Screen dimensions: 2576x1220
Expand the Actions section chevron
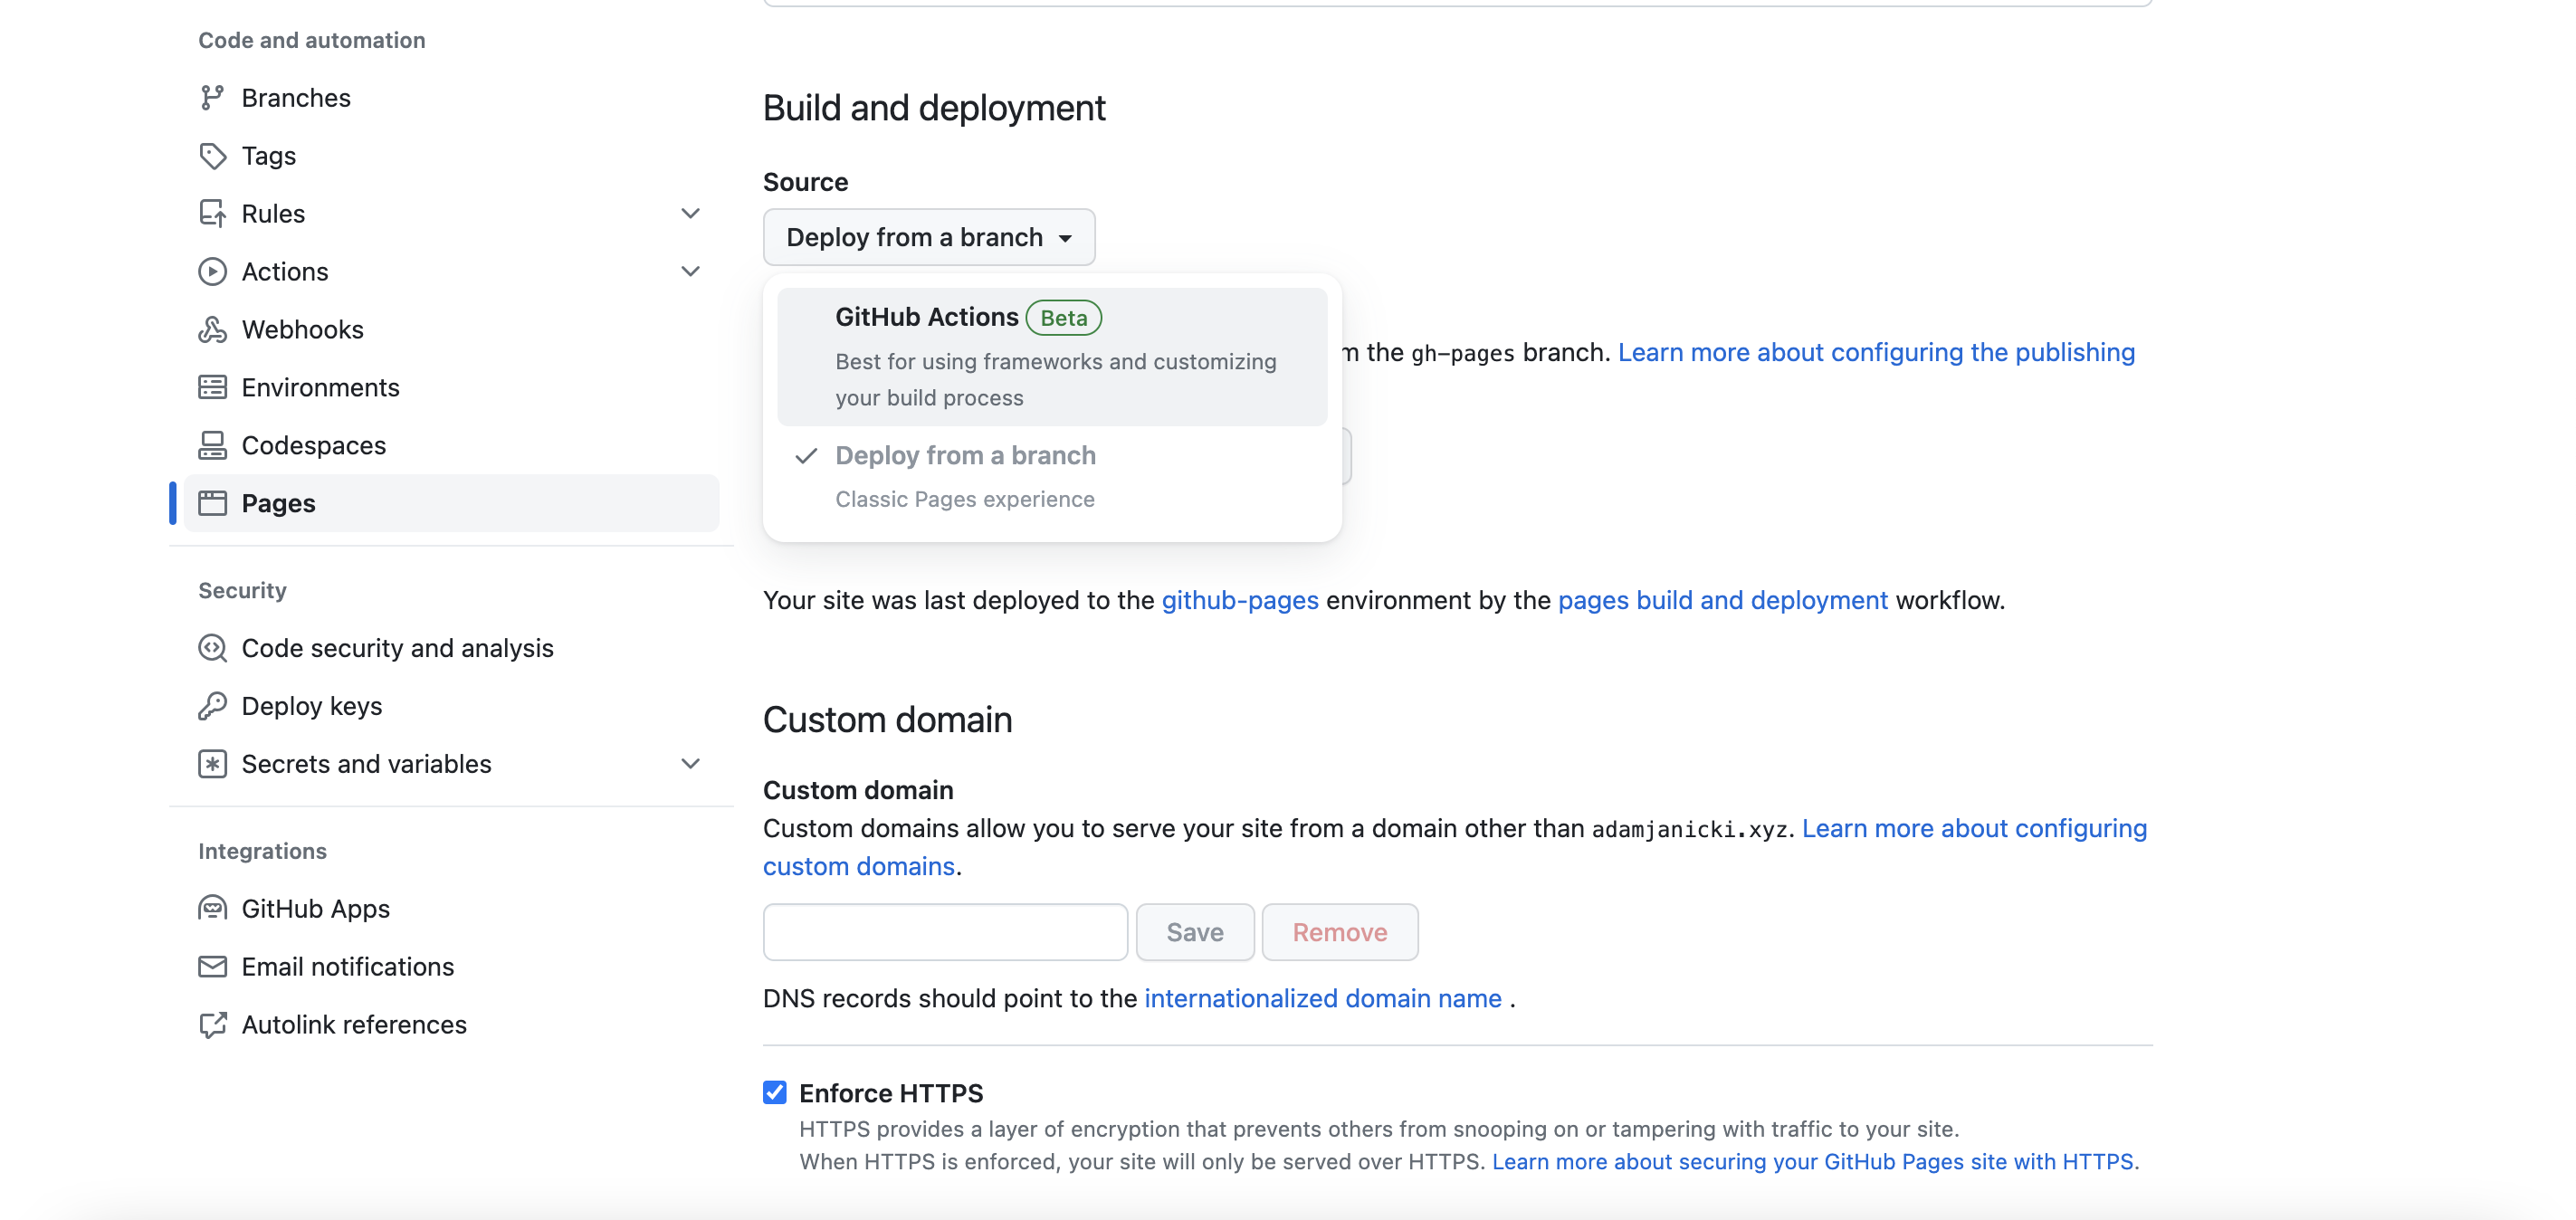(690, 272)
